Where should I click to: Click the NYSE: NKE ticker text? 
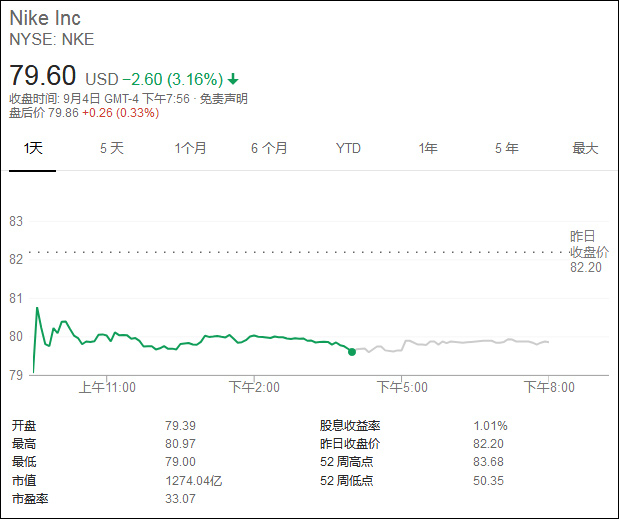(52, 40)
